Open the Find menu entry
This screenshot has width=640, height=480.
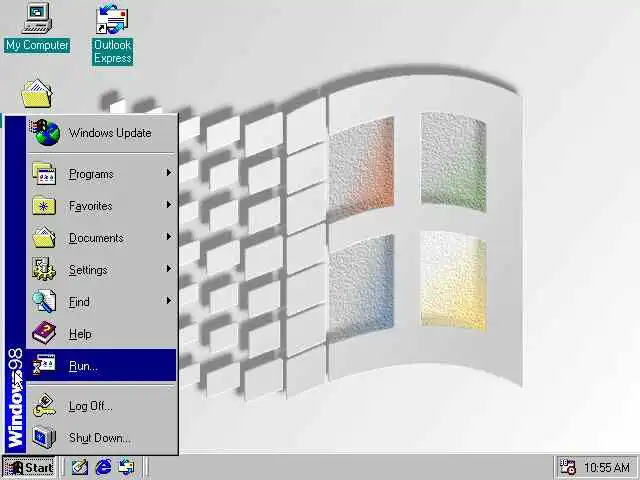101,301
